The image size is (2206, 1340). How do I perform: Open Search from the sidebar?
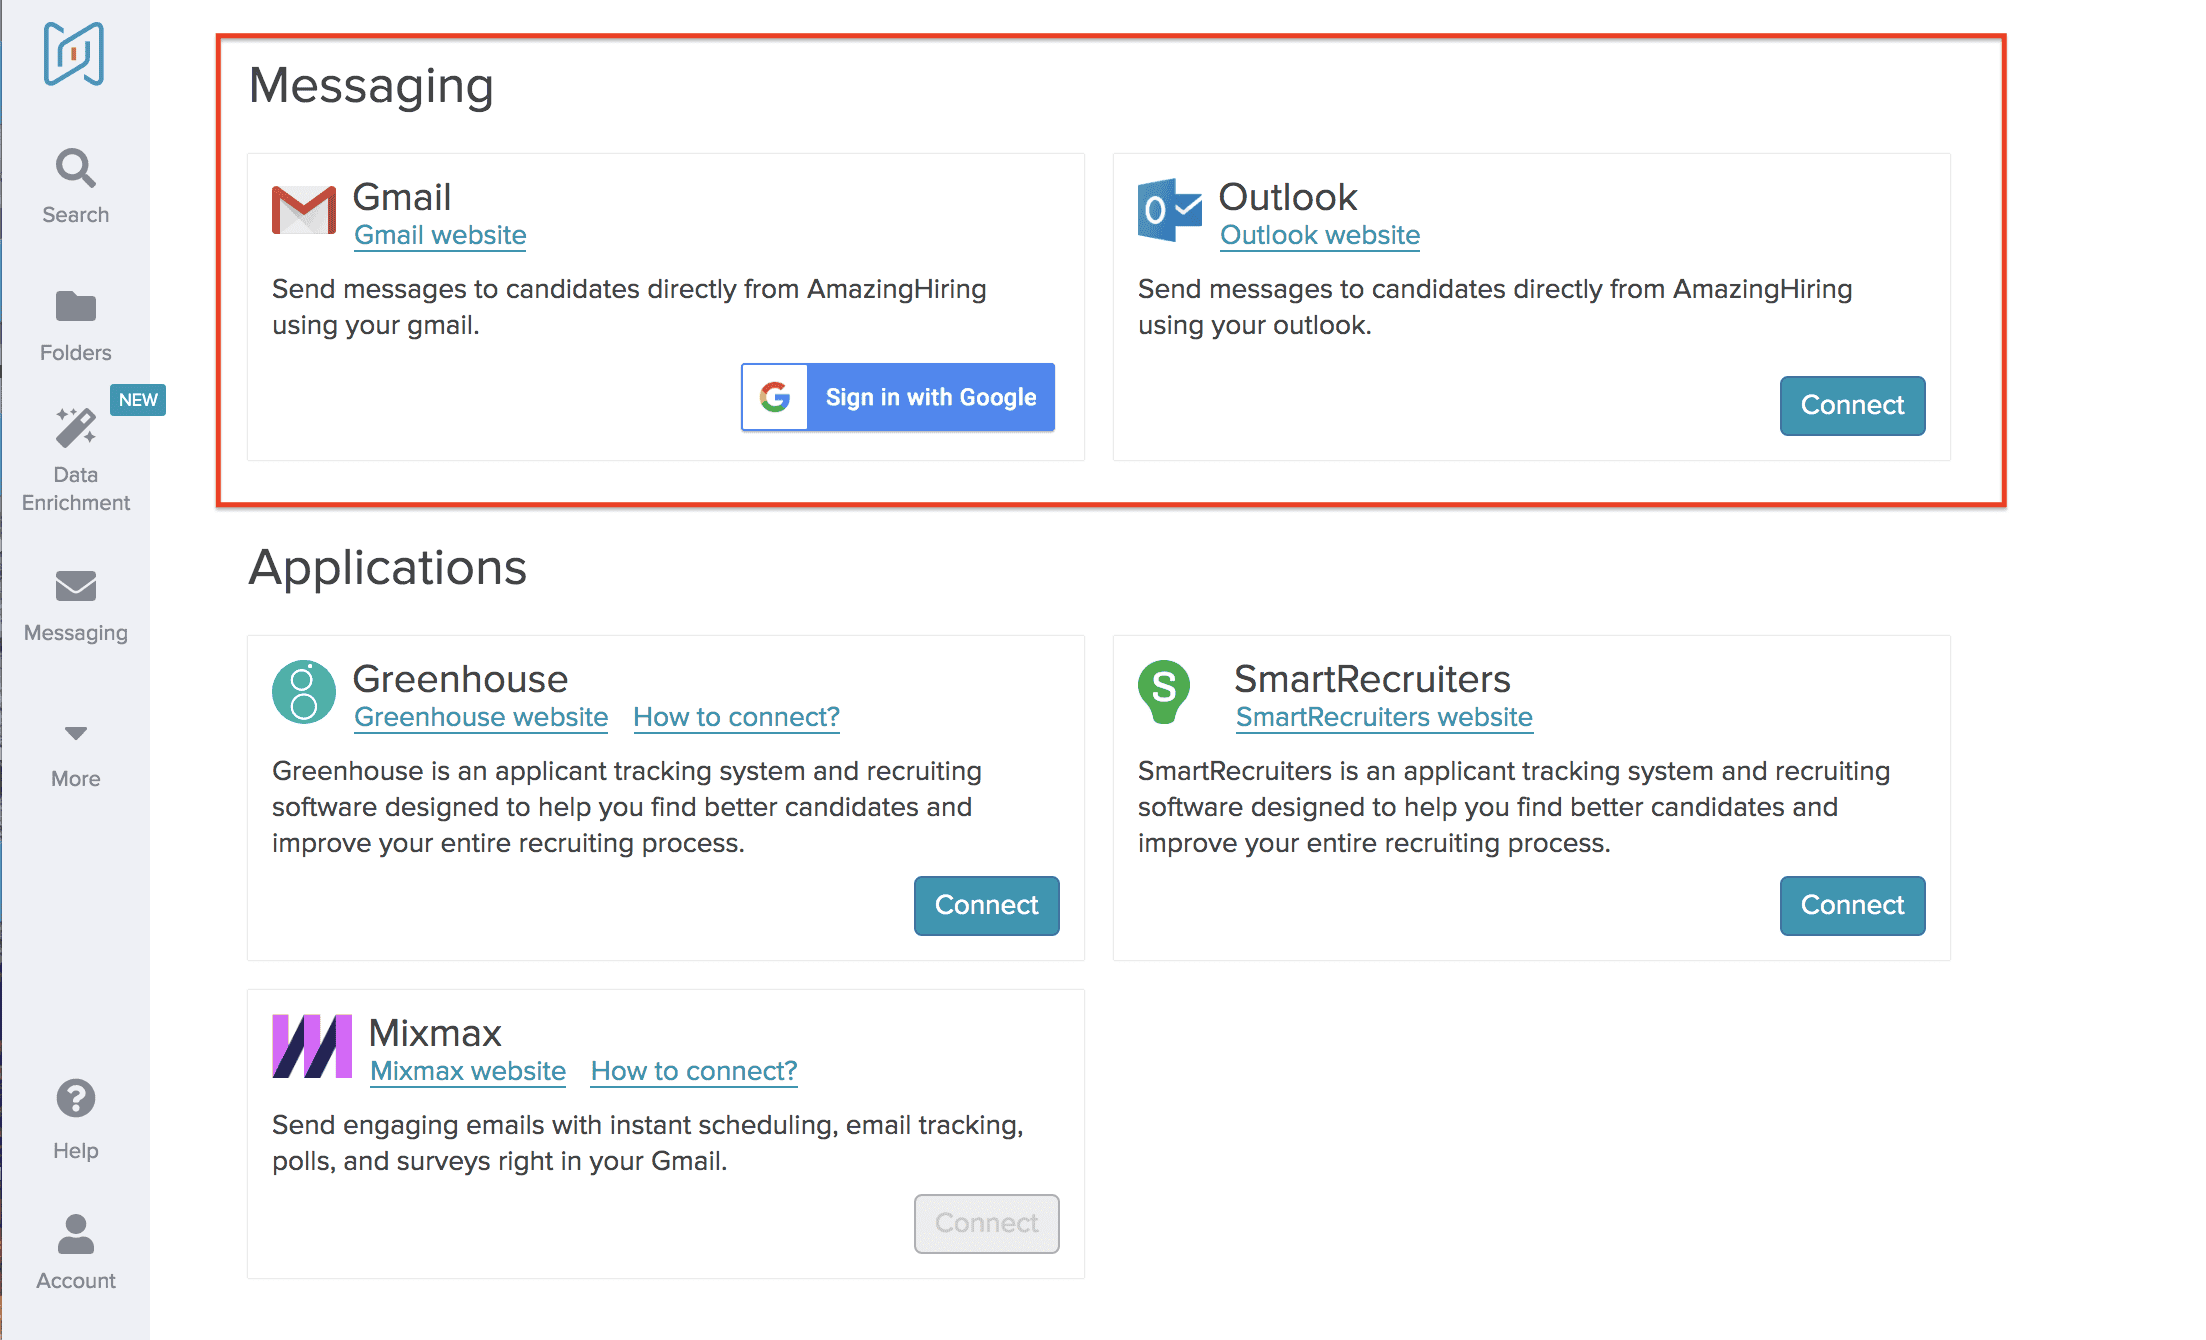[x=76, y=169]
